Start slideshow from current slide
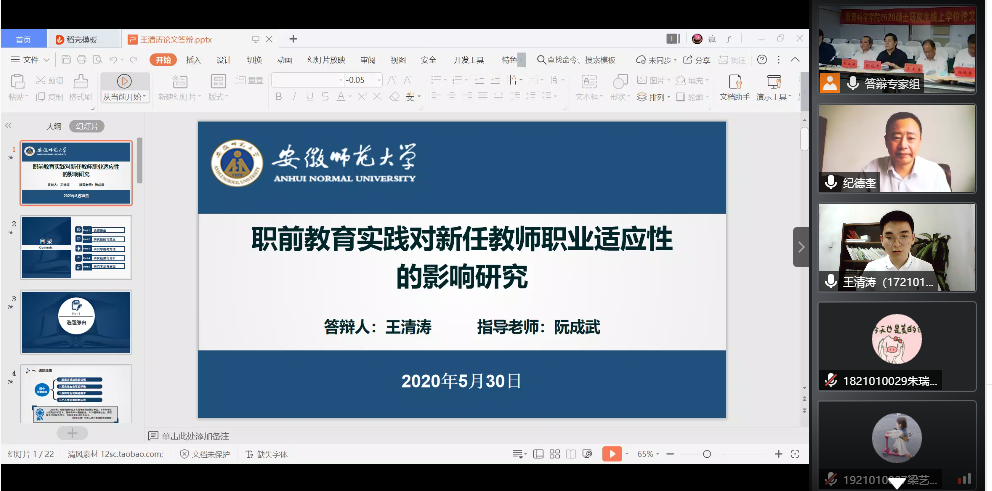Viewport: 992px width, 491px height. [x=124, y=82]
